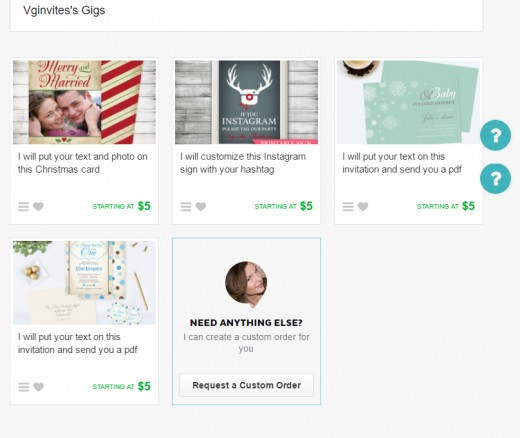Open list menu icon on birthday invitation gig
This screenshot has height=438, width=520.
[24, 387]
